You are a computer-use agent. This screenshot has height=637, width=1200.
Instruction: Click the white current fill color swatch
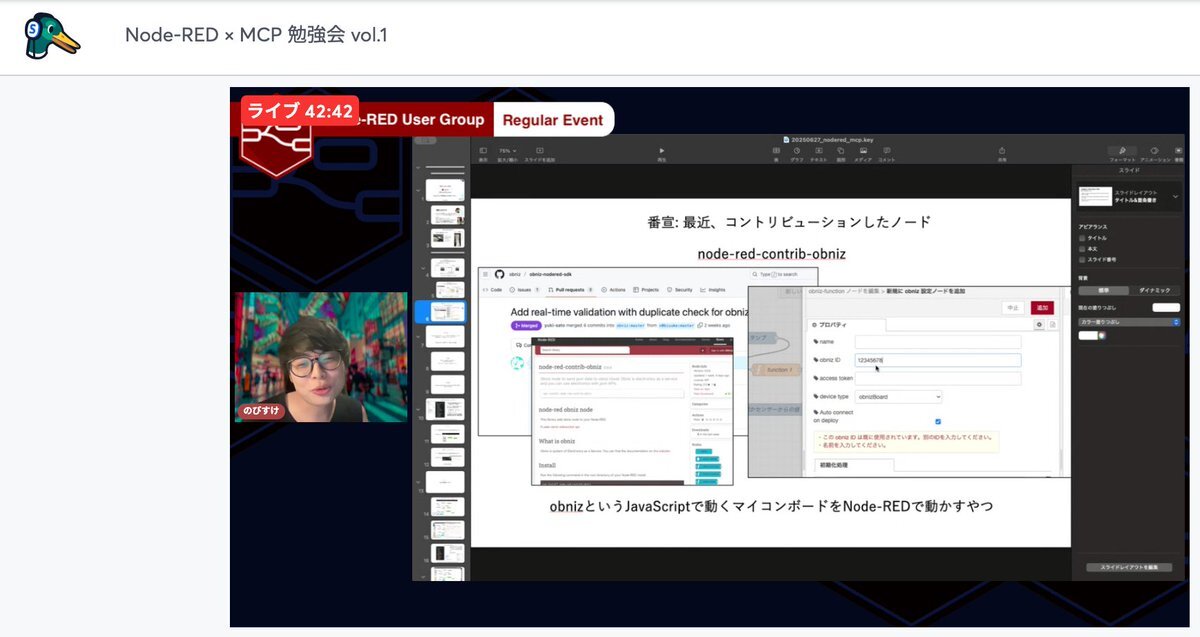click(x=1166, y=308)
